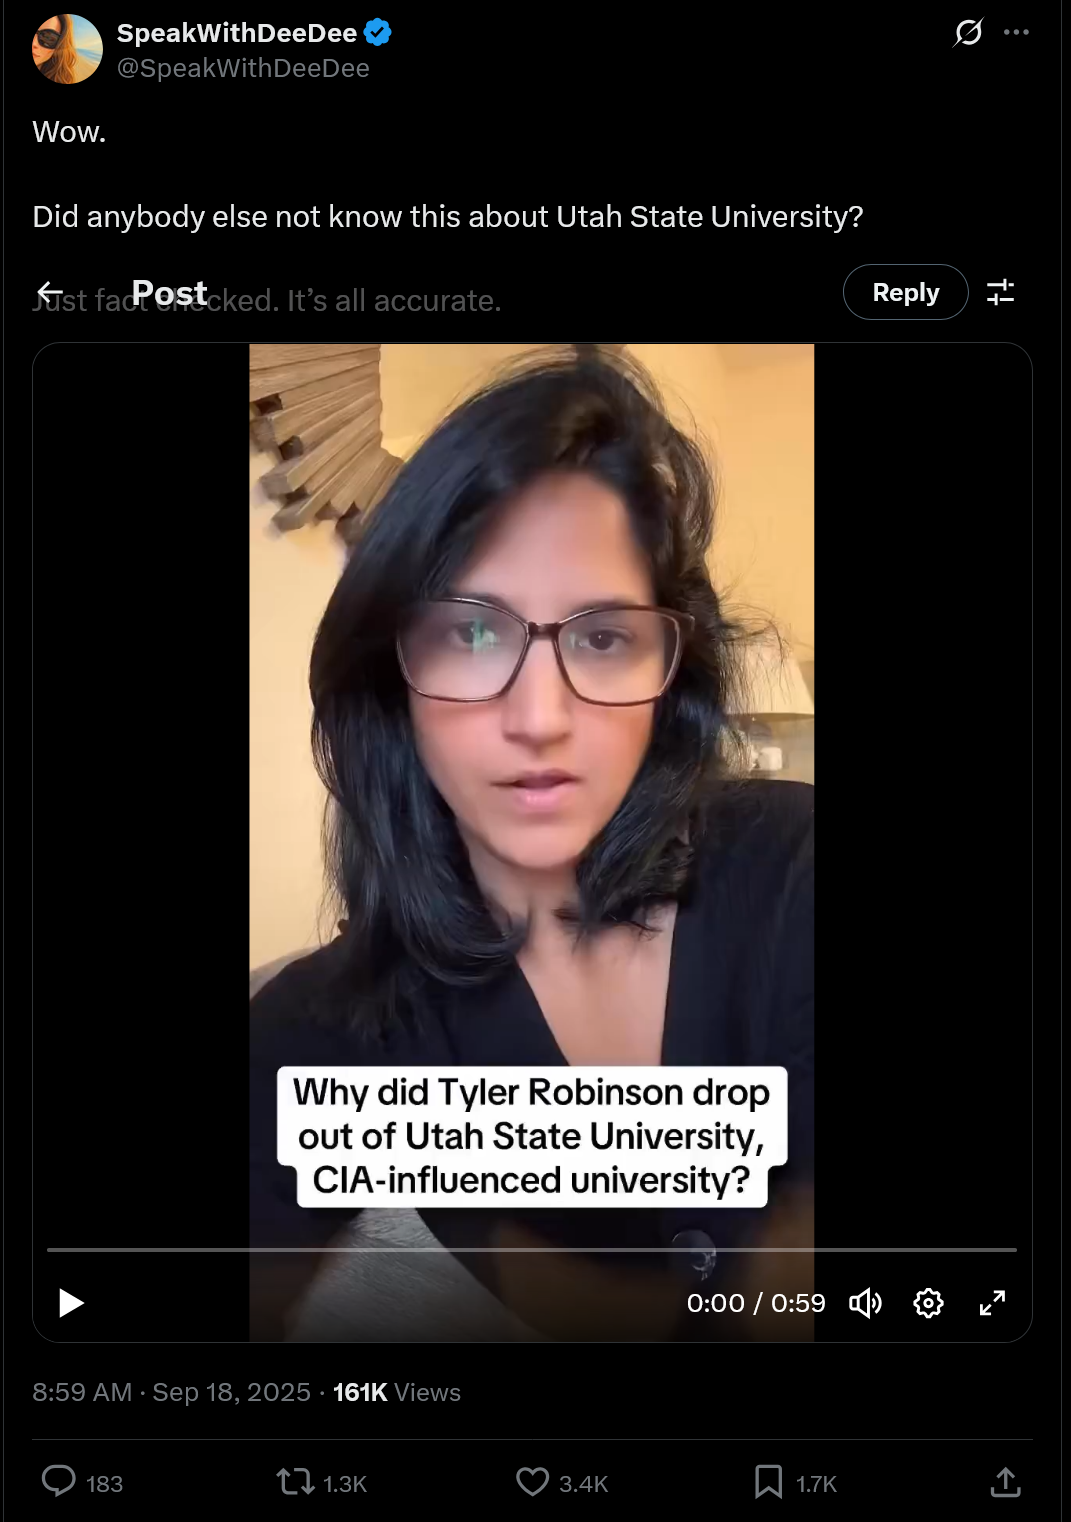Seek on the video progress bar
Screen dimensions: 1071x1522
tap(532, 1250)
